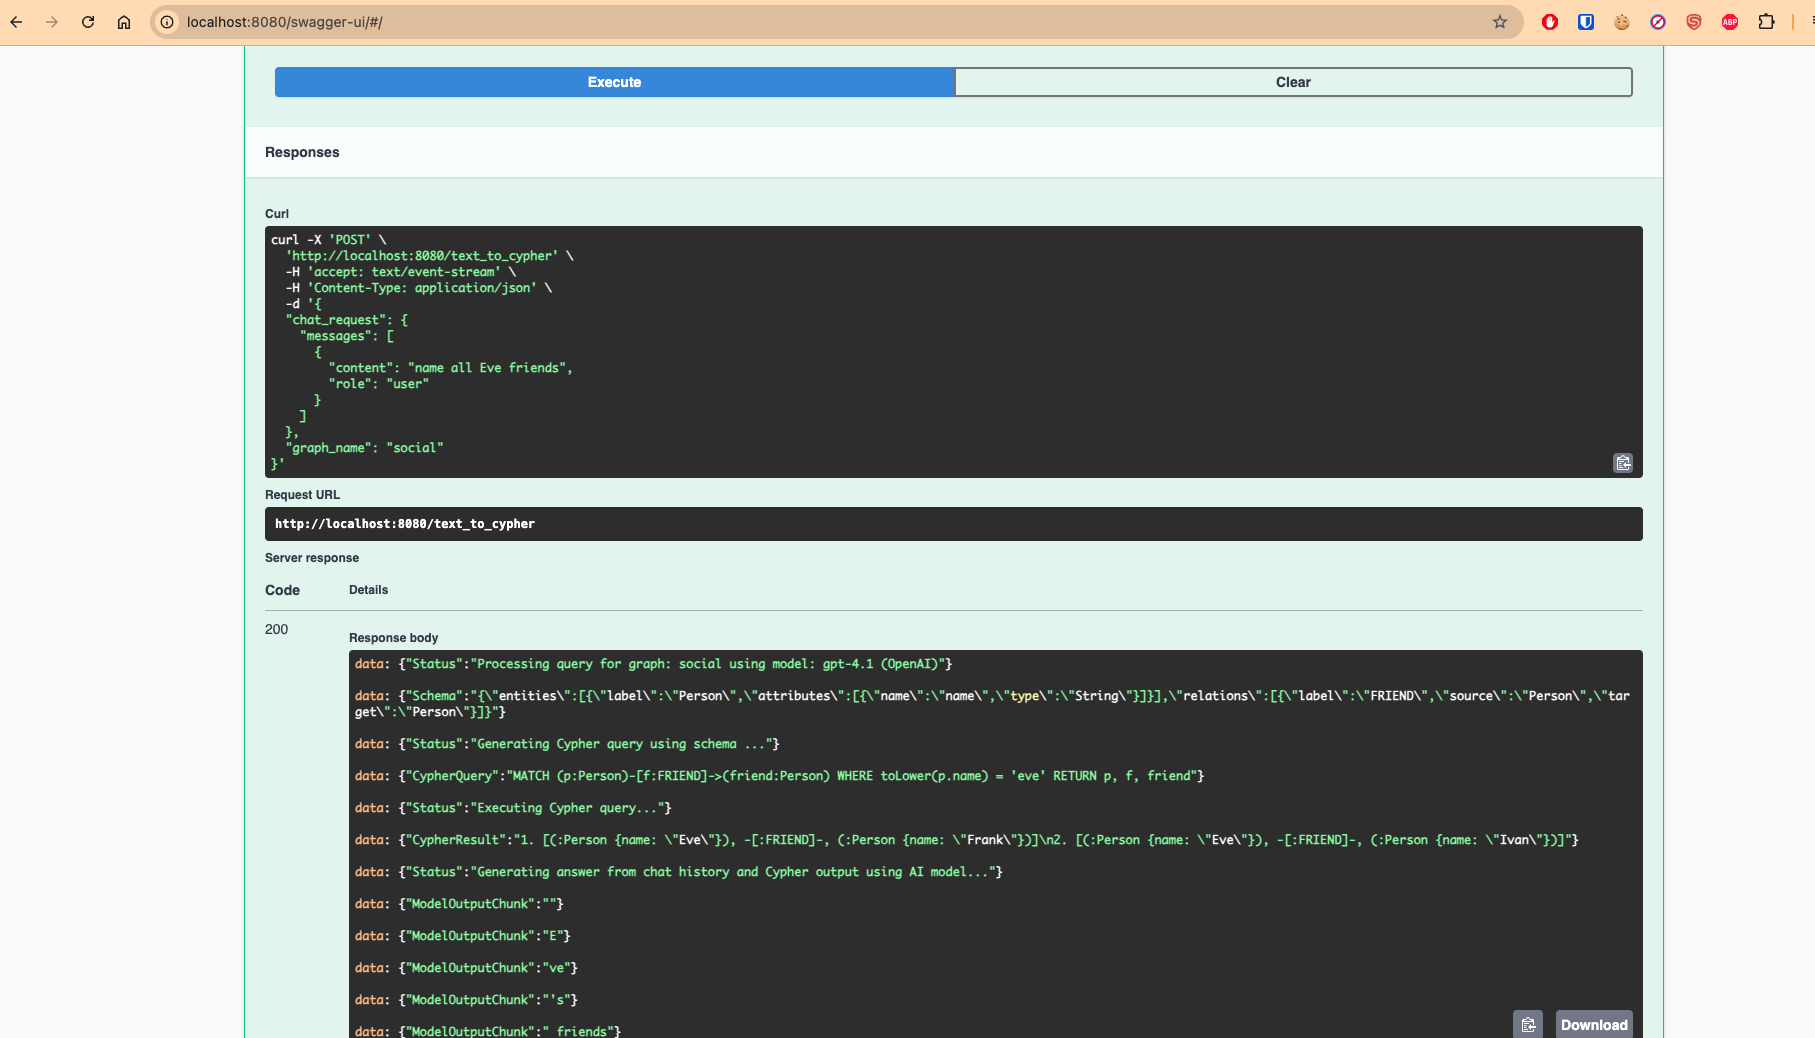Select the Request URL text_to_cypher field
Image resolution: width=1815 pixels, height=1038 pixels.
point(953,524)
